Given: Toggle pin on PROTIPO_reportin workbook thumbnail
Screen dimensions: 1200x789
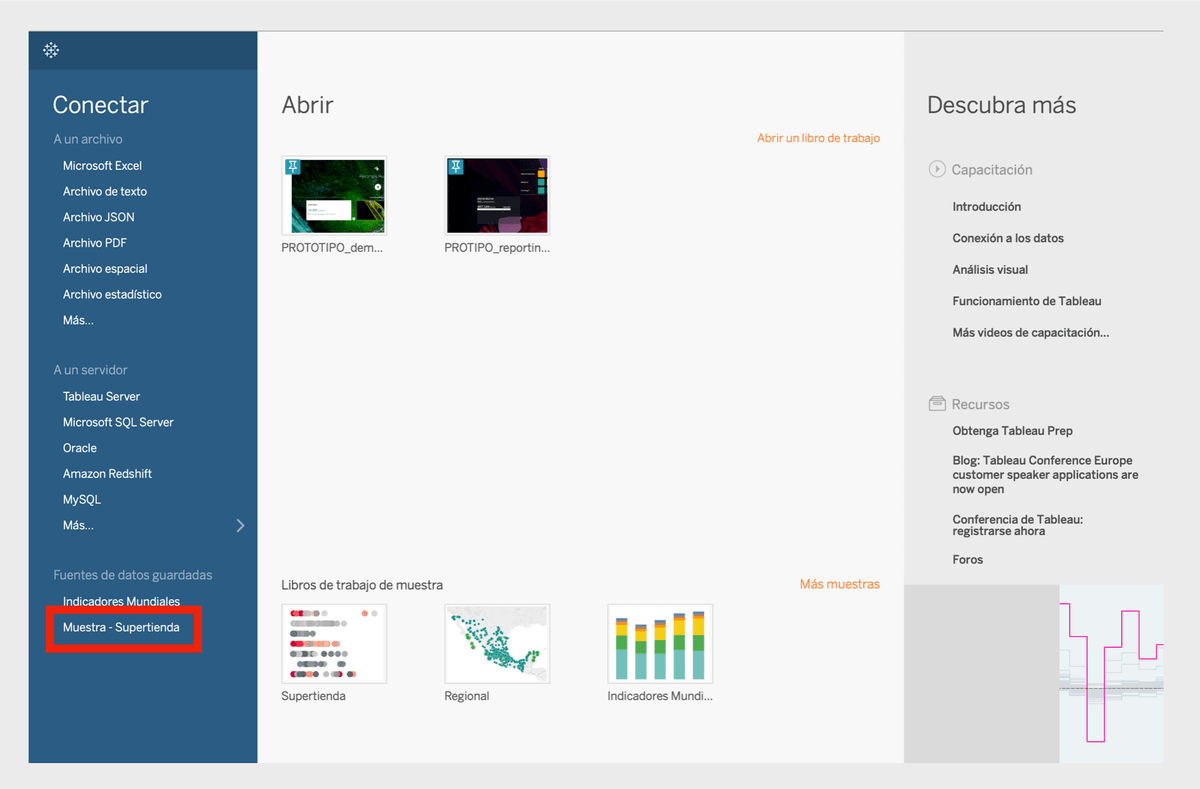Looking at the screenshot, I should [456, 167].
